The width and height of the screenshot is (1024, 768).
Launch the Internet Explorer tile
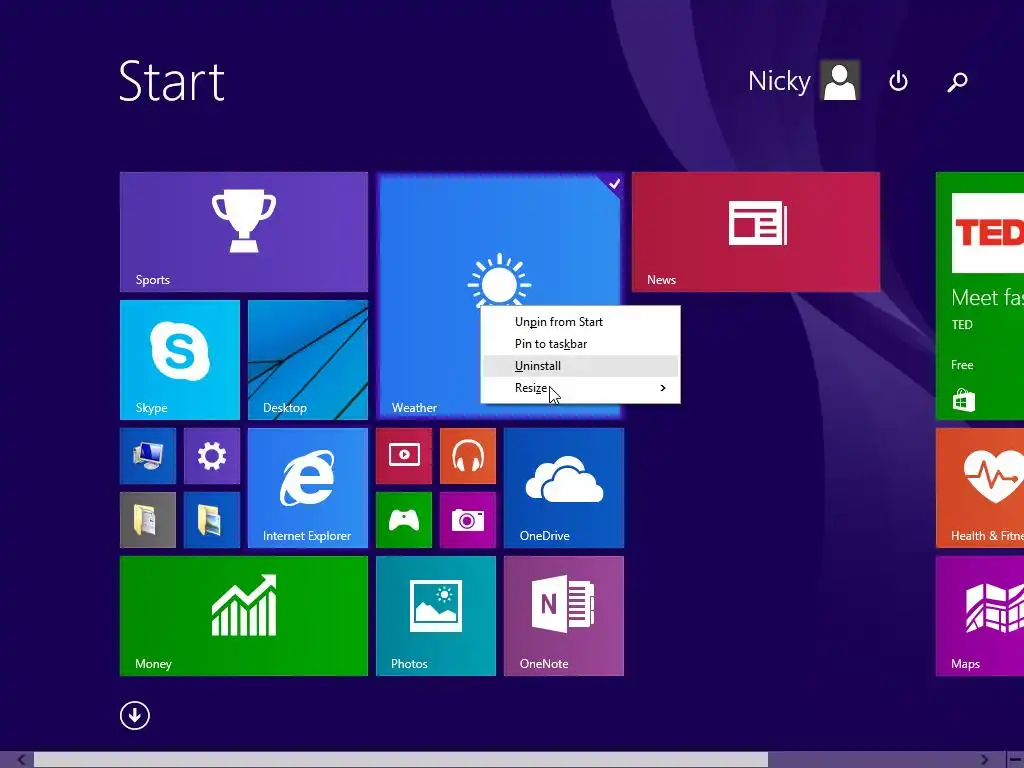[x=308, y=488]
